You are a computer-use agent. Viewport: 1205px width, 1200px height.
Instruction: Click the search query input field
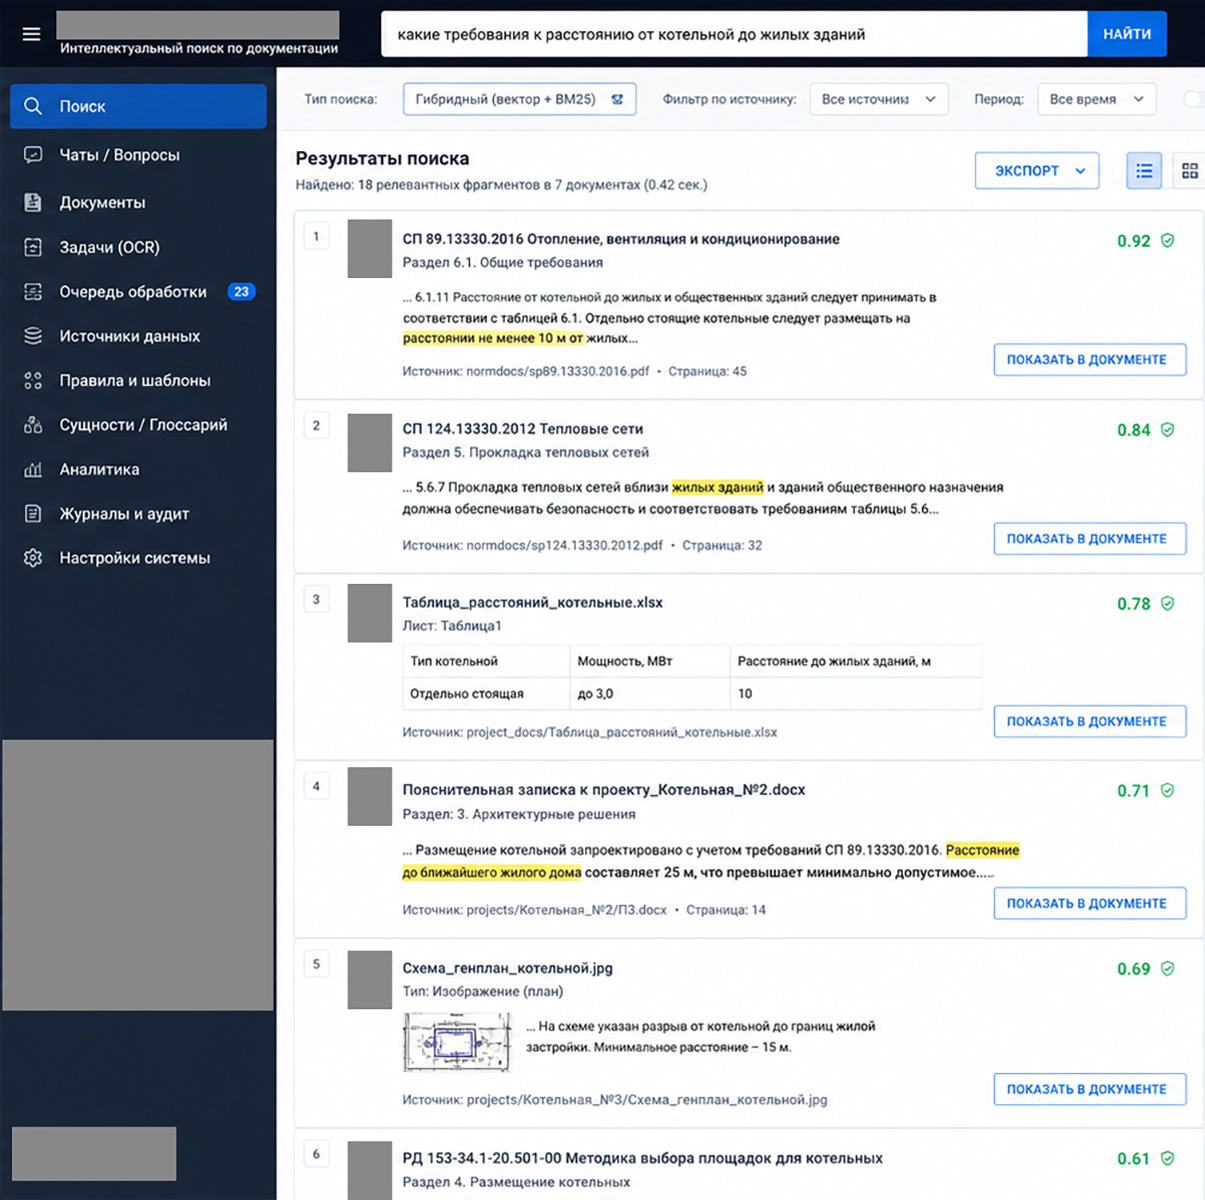click(734, 34)
